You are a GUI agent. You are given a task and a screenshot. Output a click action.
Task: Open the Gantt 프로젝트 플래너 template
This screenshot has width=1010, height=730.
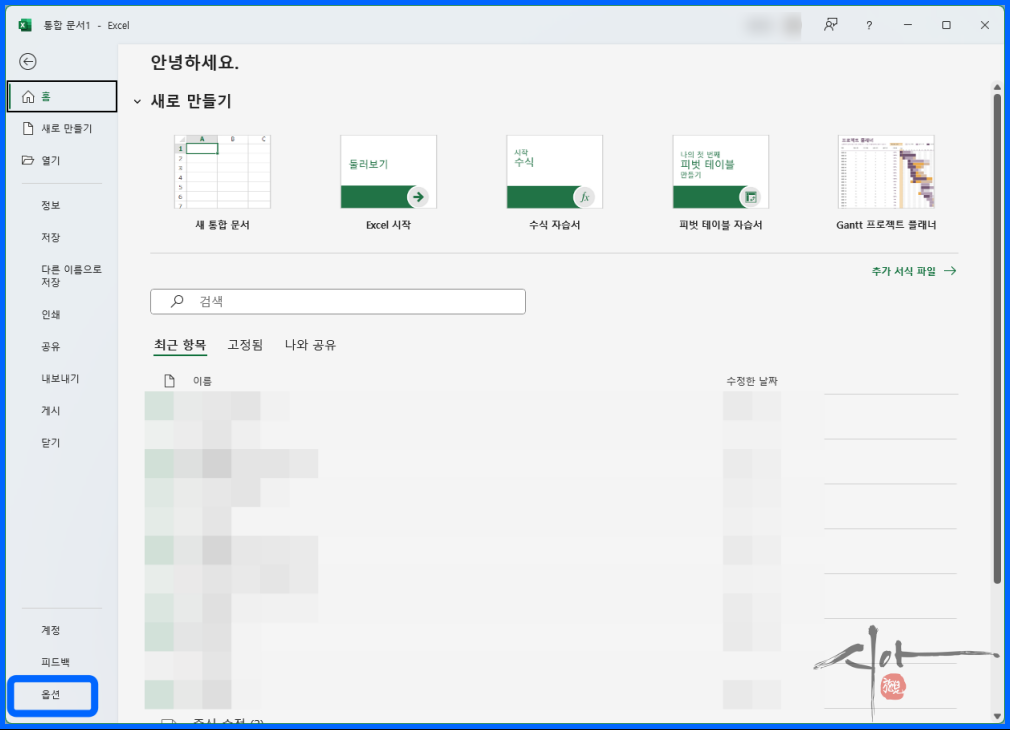886,182
